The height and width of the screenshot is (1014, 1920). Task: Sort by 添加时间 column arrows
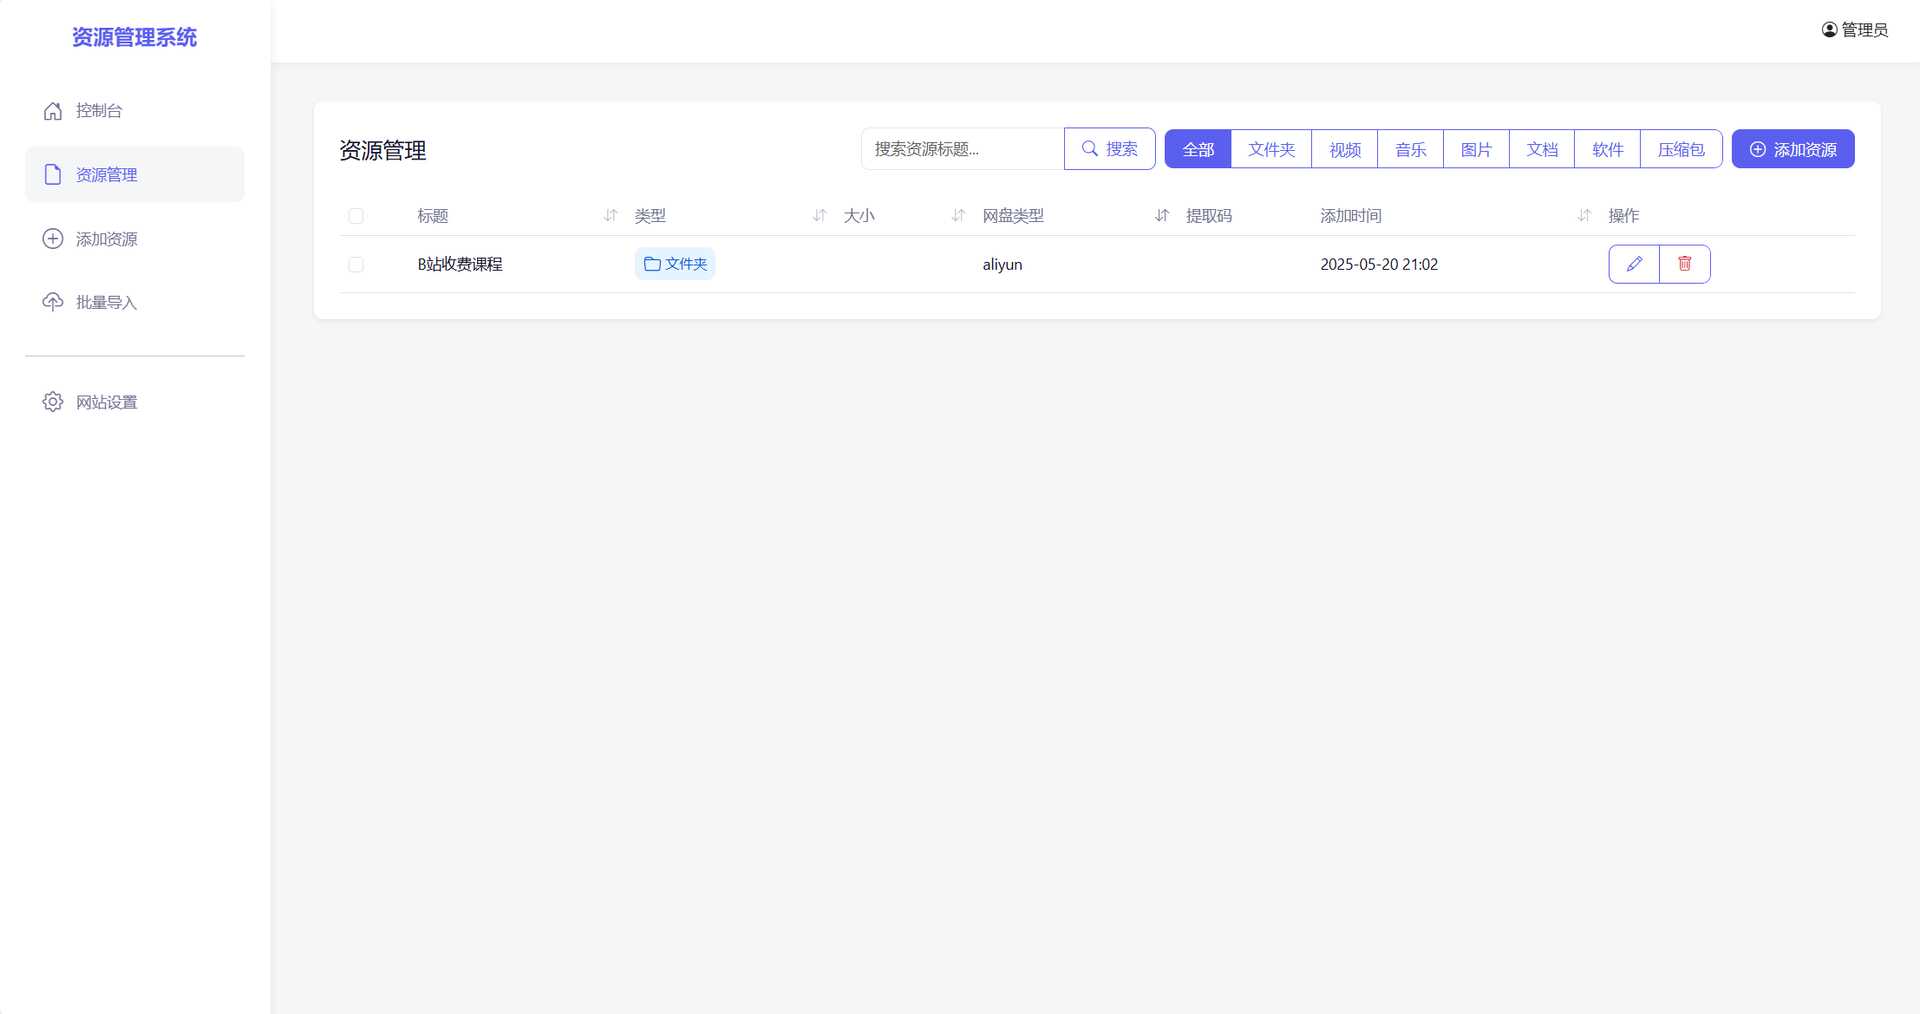(x=1583, y=216)
